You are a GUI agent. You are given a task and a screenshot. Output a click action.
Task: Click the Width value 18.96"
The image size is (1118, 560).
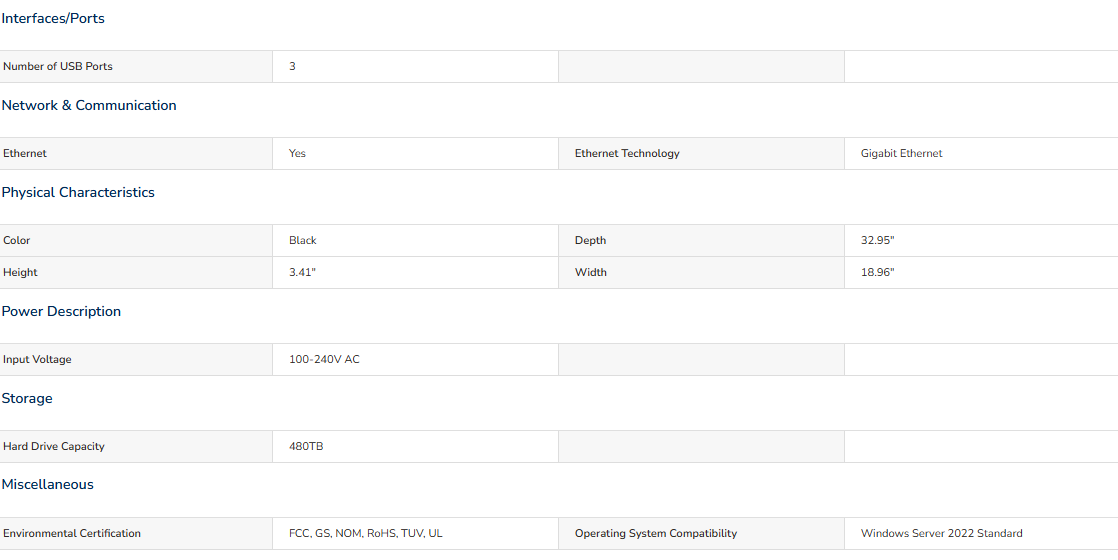877,273
